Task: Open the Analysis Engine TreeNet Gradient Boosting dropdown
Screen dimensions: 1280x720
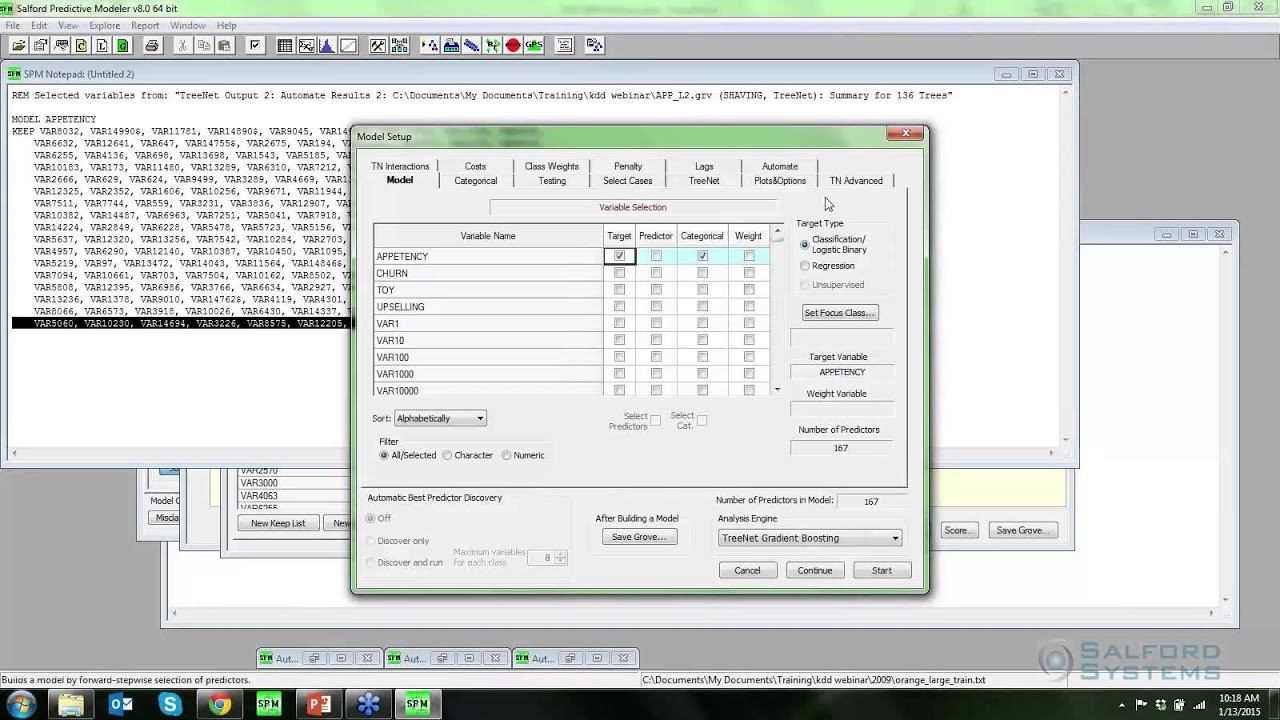Action: coord(810,538)
